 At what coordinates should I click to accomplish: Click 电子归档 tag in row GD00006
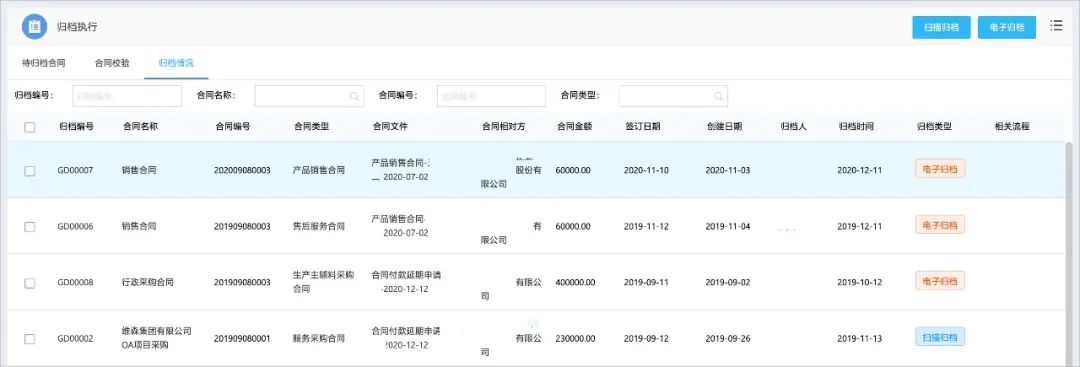click(940, 224)
